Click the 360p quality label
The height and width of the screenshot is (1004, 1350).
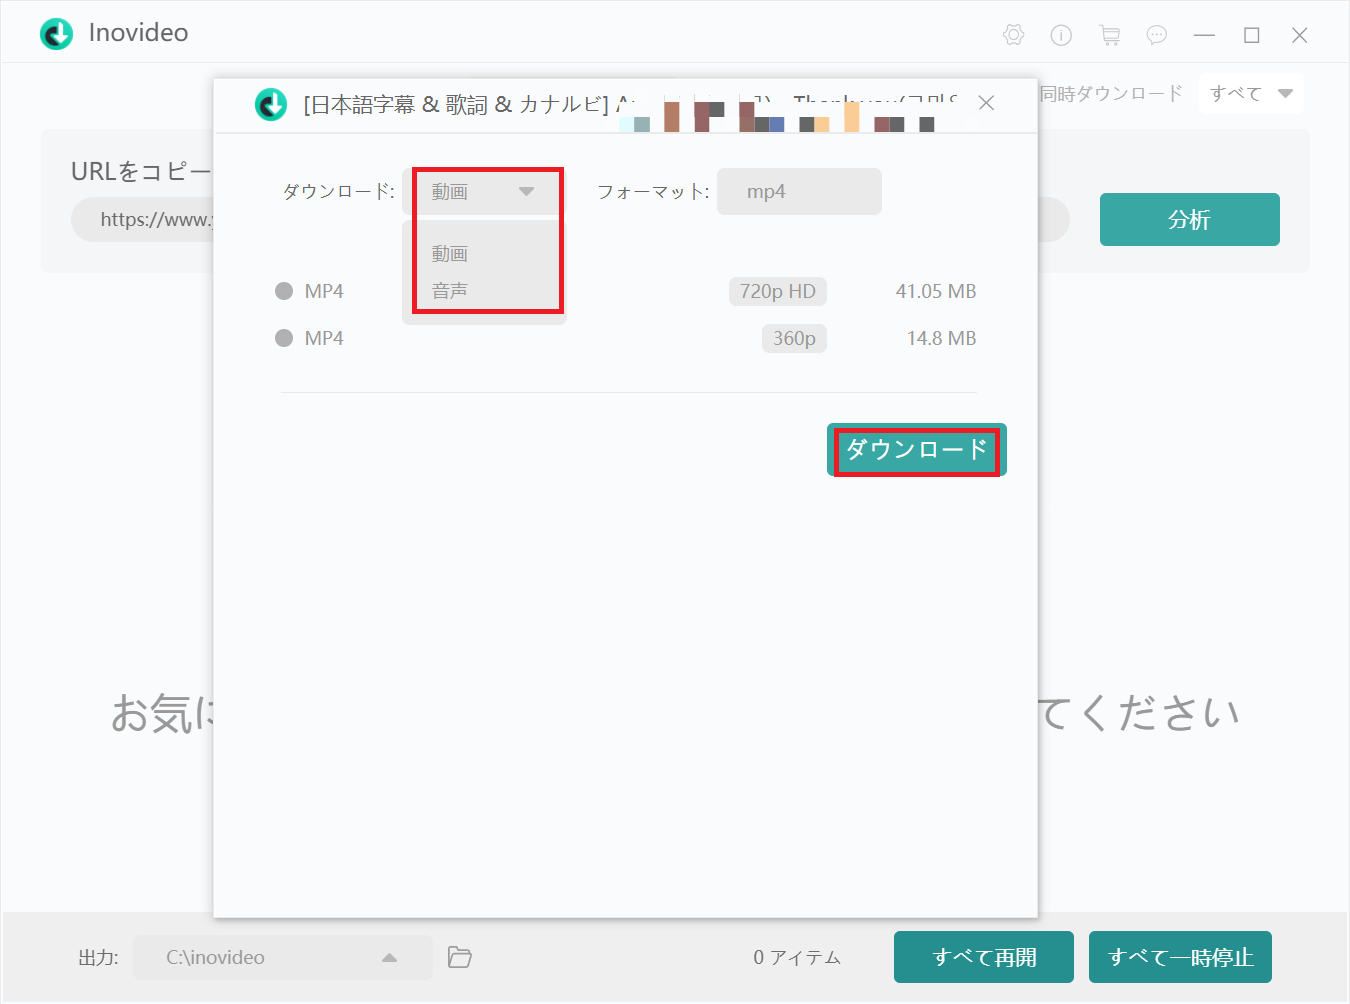(794, 338)
